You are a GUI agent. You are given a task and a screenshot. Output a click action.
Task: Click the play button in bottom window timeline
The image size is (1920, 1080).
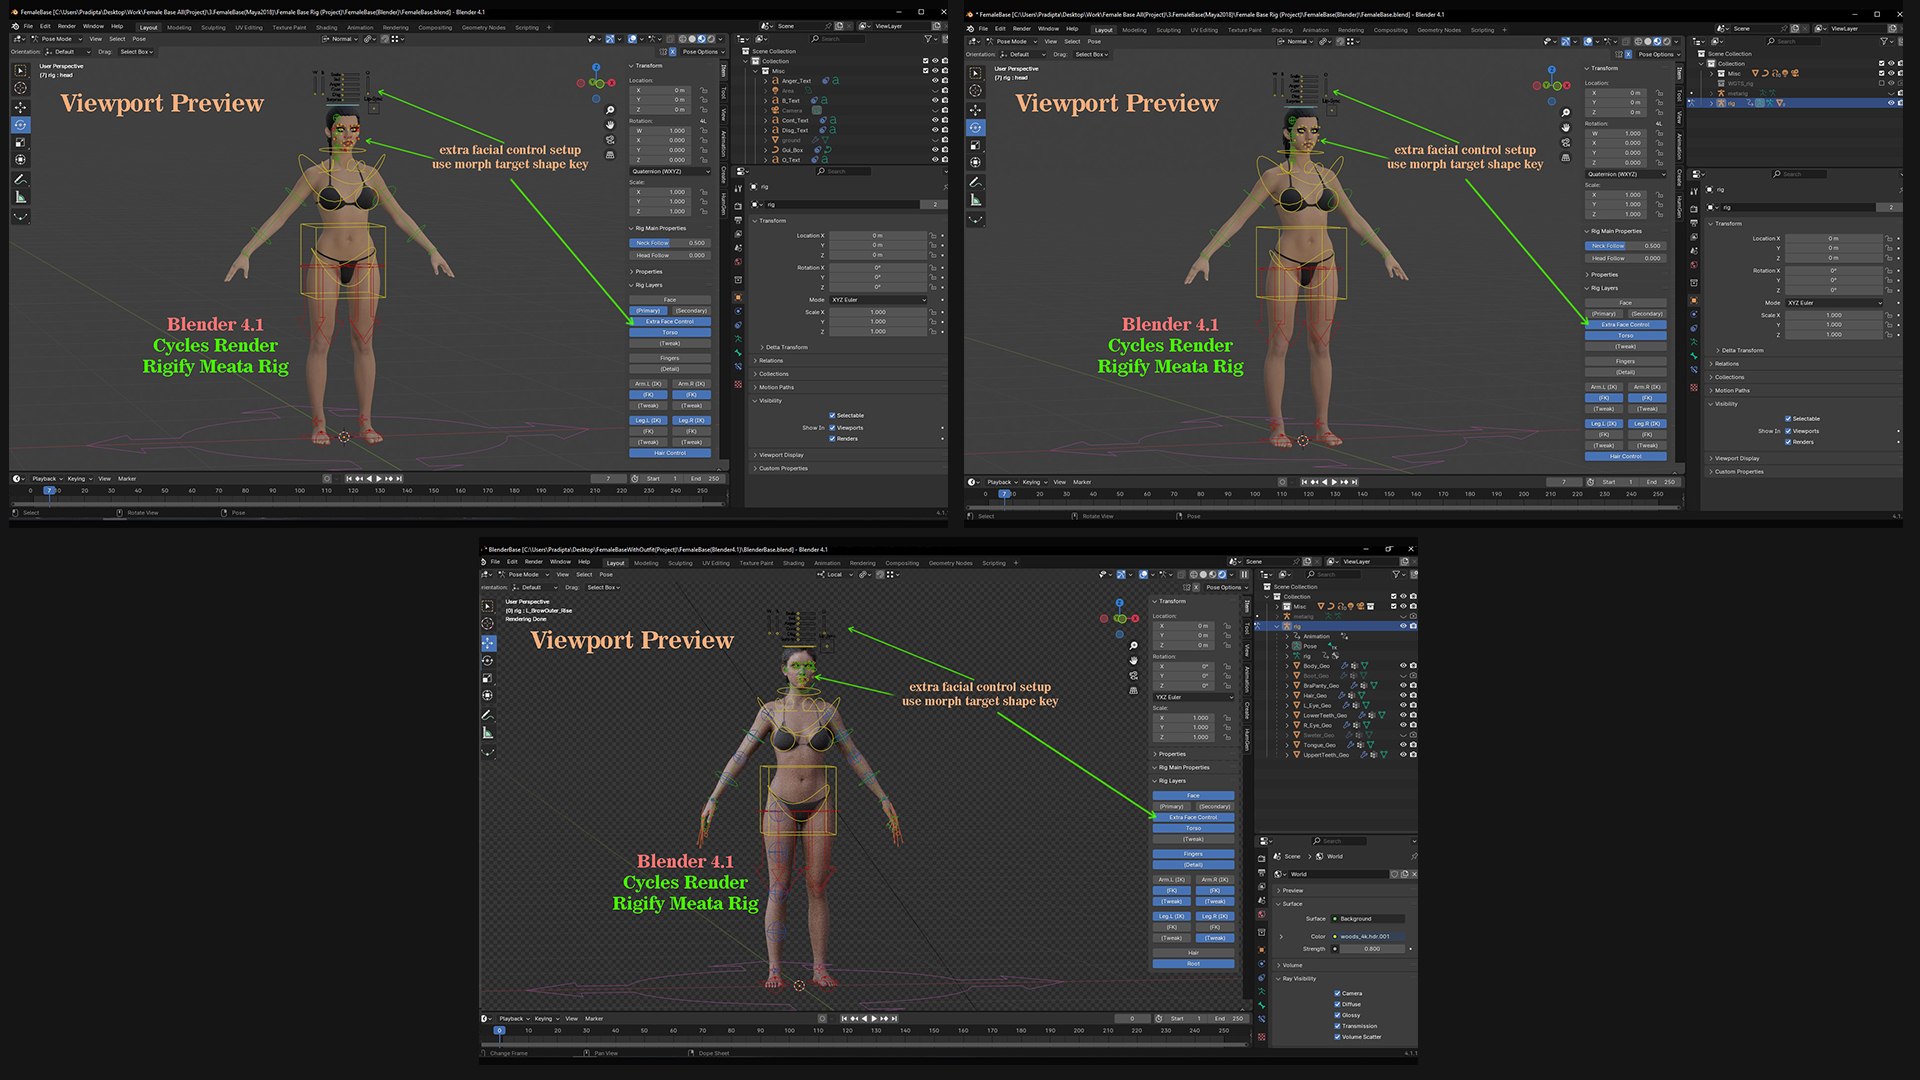point(874,1018)
